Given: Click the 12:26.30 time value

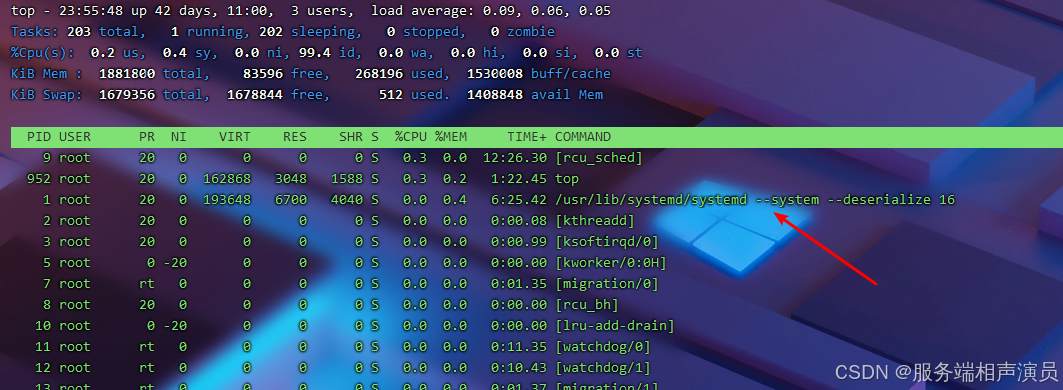Looking at the screenshot, I should tap(515, 158).
